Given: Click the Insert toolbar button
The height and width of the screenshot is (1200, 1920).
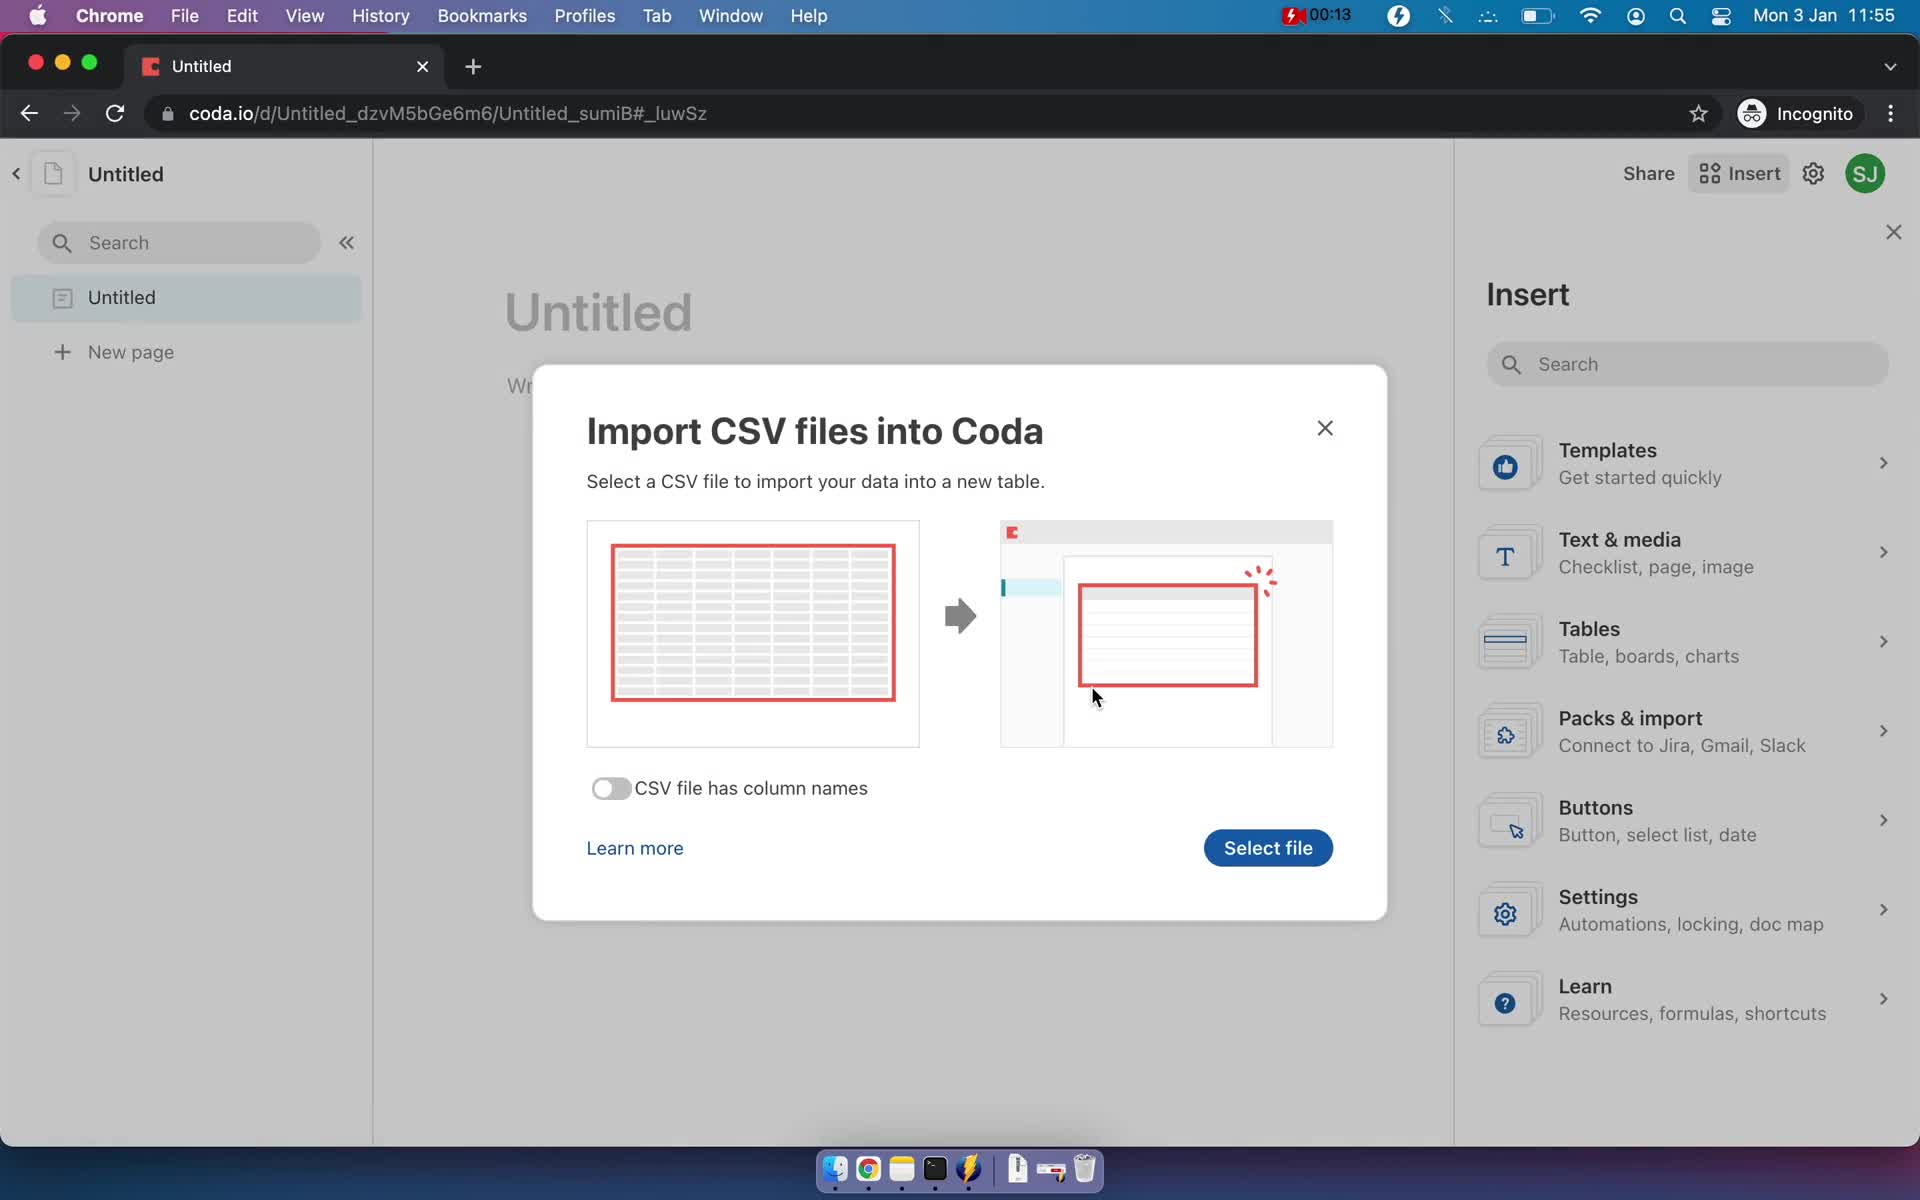Looking at the screenshot, I should point(1739,174).
